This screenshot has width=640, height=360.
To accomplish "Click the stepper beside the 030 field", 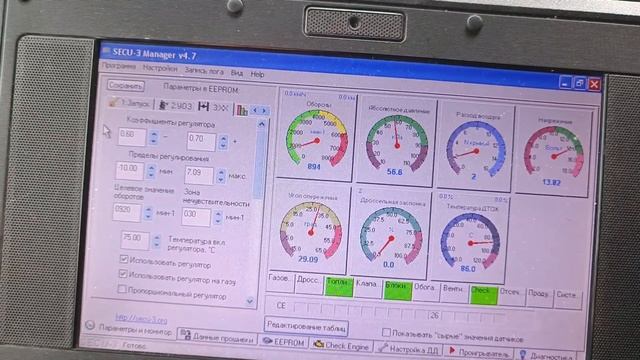I will 218,218.
